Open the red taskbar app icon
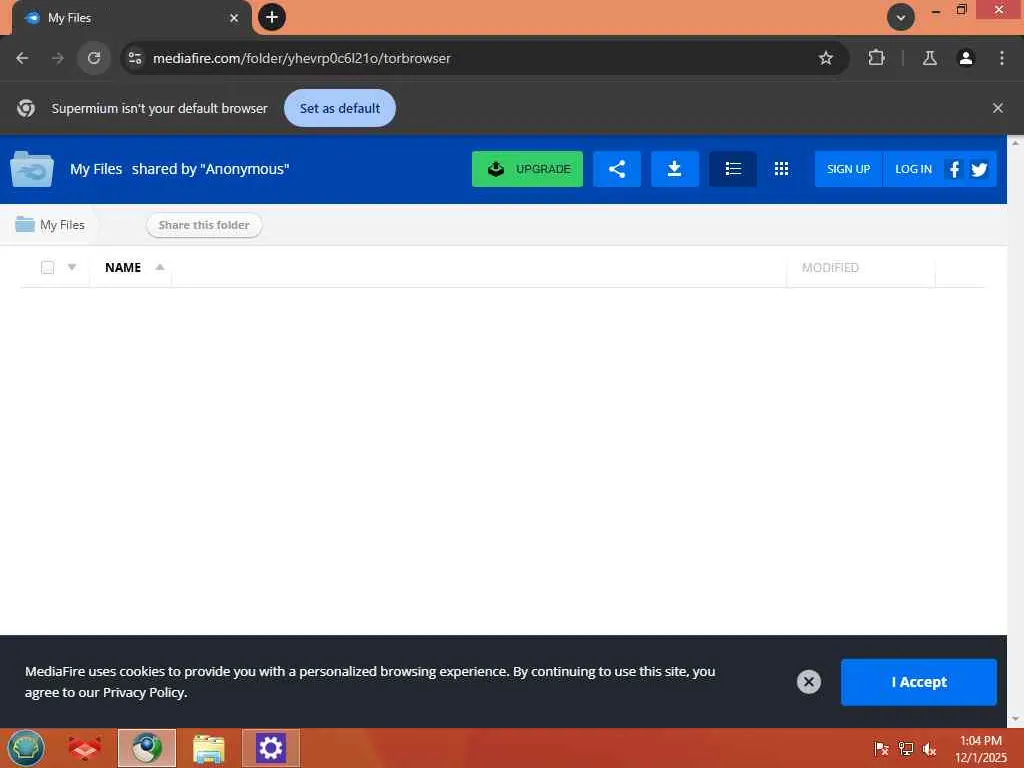 (x=84, y=748)
